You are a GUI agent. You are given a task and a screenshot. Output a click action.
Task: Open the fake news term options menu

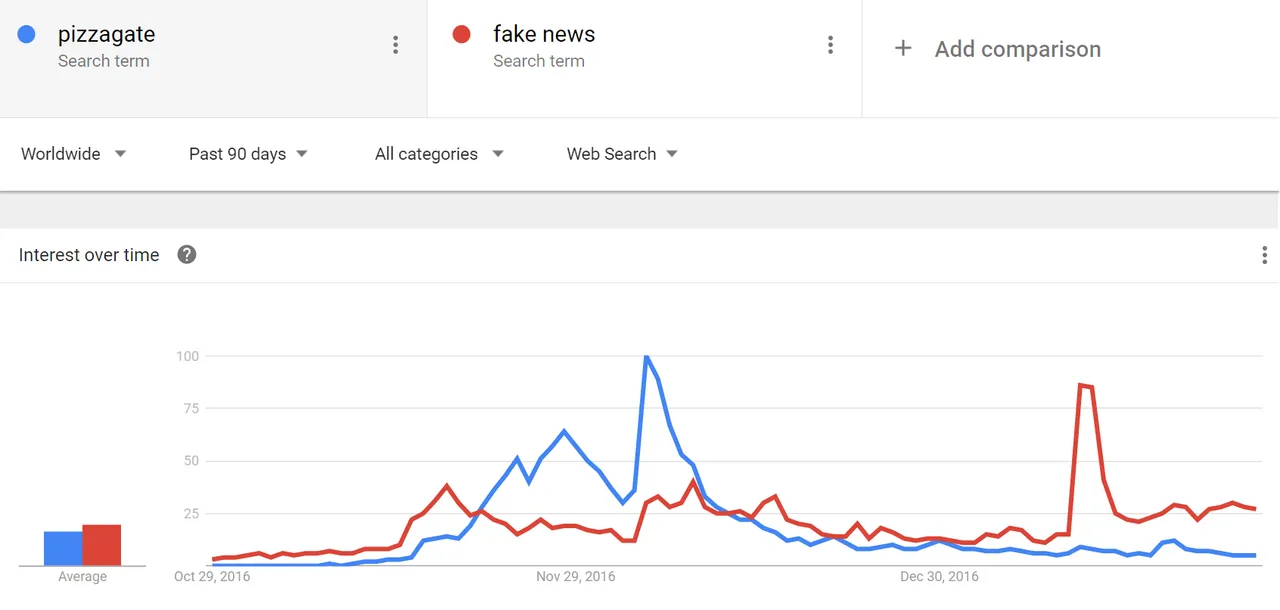830,45
